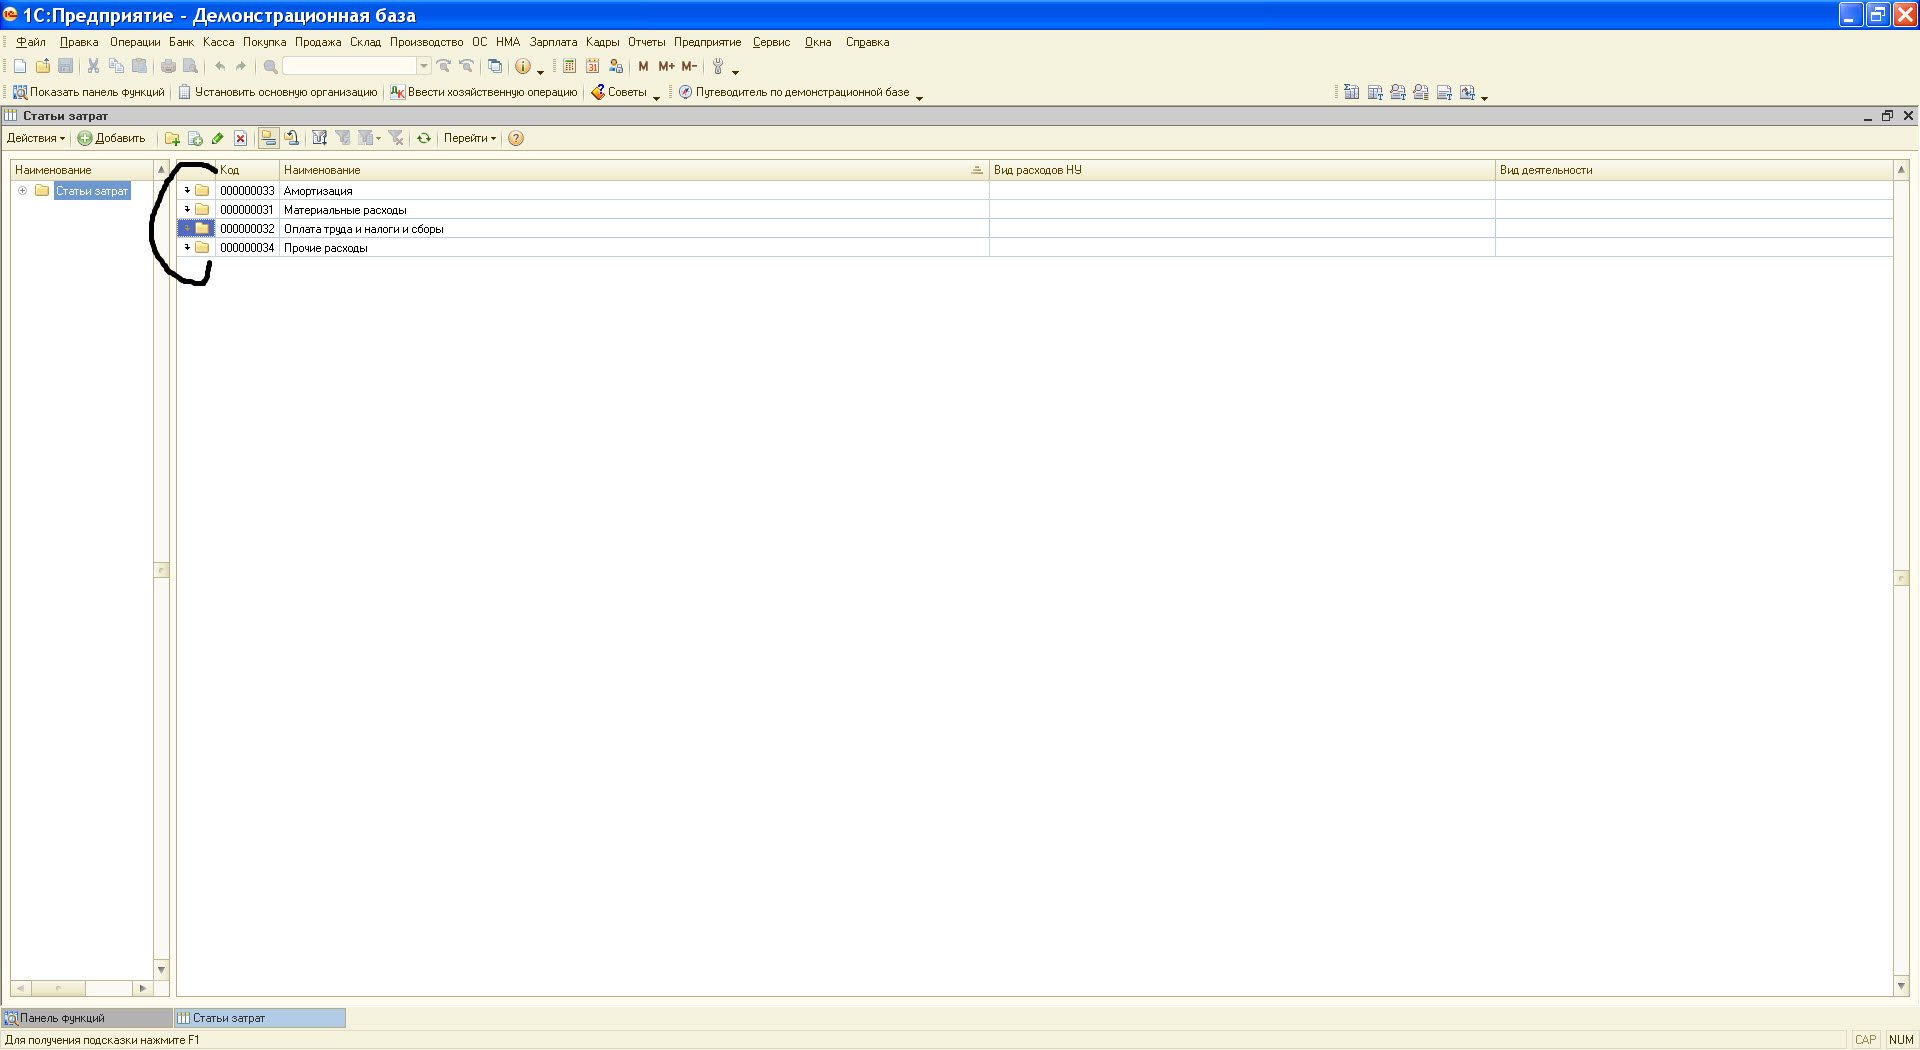Open the Производство menu
This screenshot has width=1920, height=1050.
(426, 42)
